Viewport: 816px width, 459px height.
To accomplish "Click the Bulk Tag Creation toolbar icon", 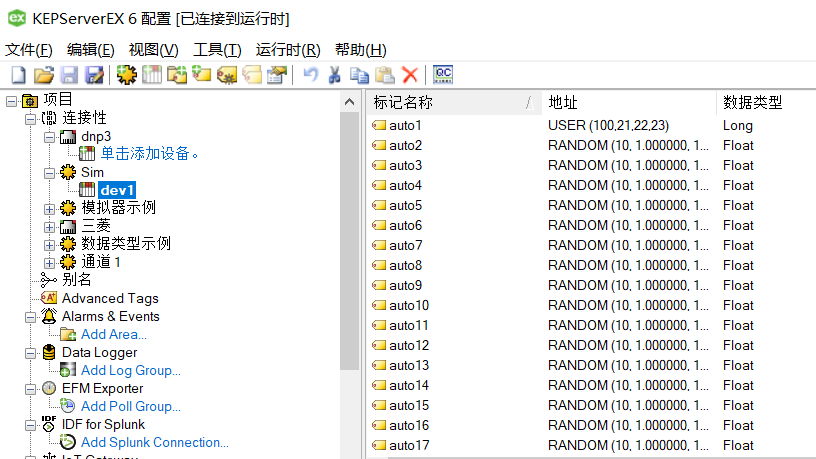I will pyautogui.click(x=227, y=75).
